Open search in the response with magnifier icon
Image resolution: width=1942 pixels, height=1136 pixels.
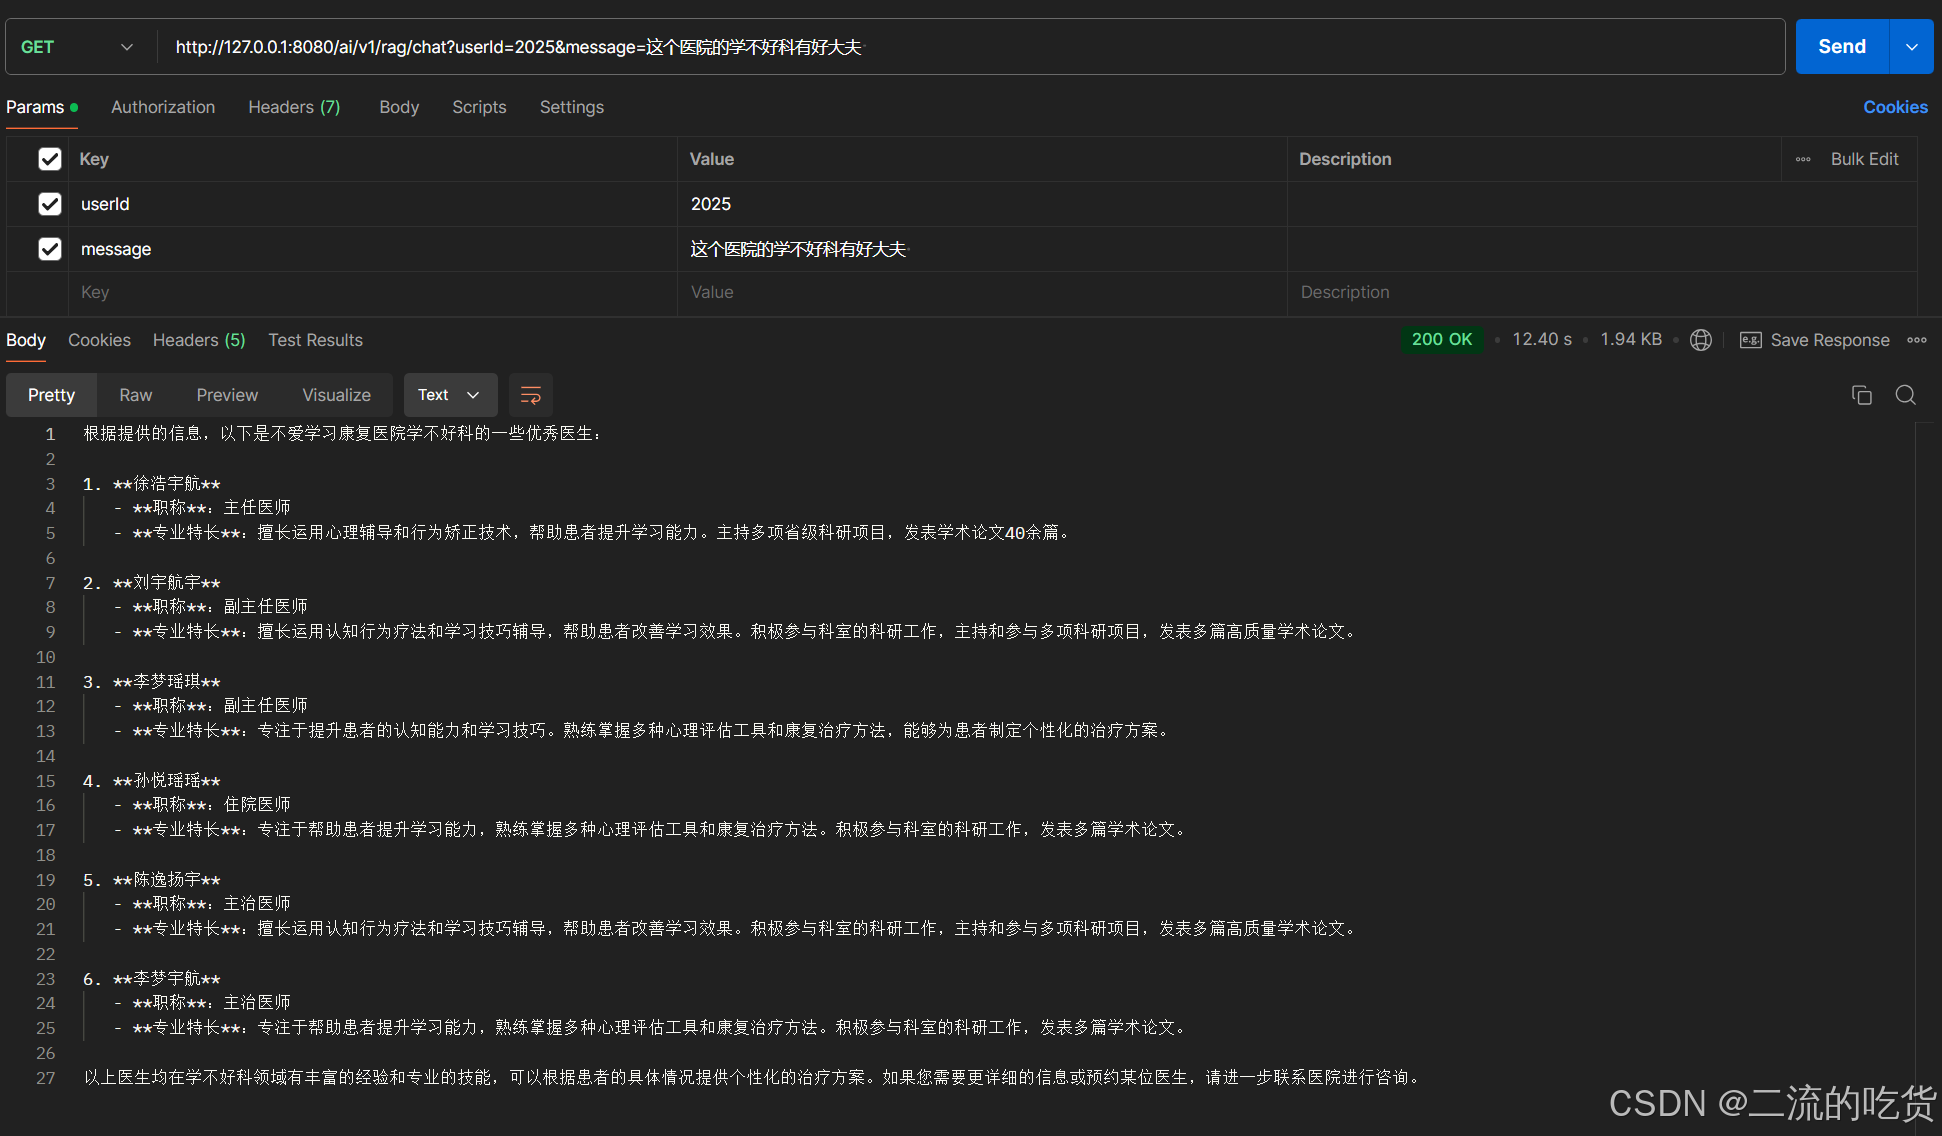click(1905, 395)
